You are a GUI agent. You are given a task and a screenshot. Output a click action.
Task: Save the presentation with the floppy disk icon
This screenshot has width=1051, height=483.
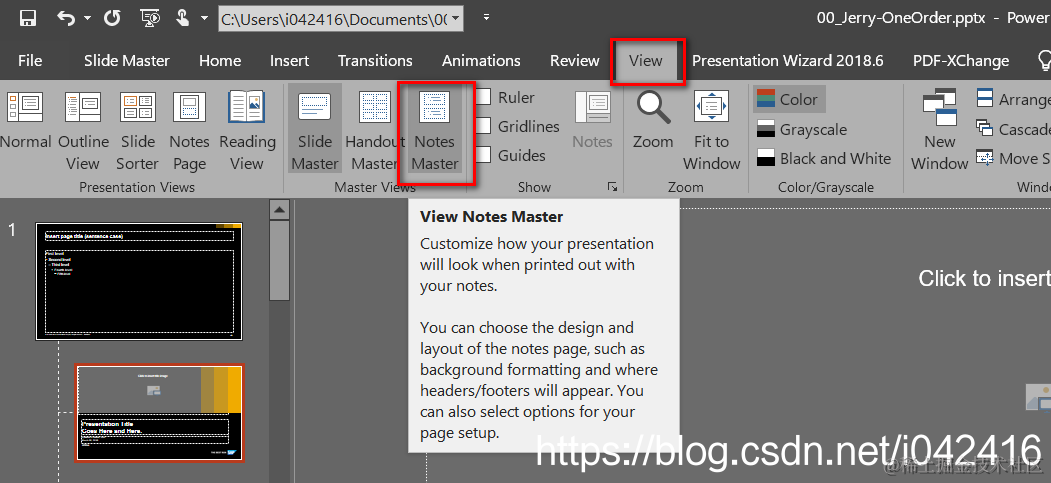27,18
